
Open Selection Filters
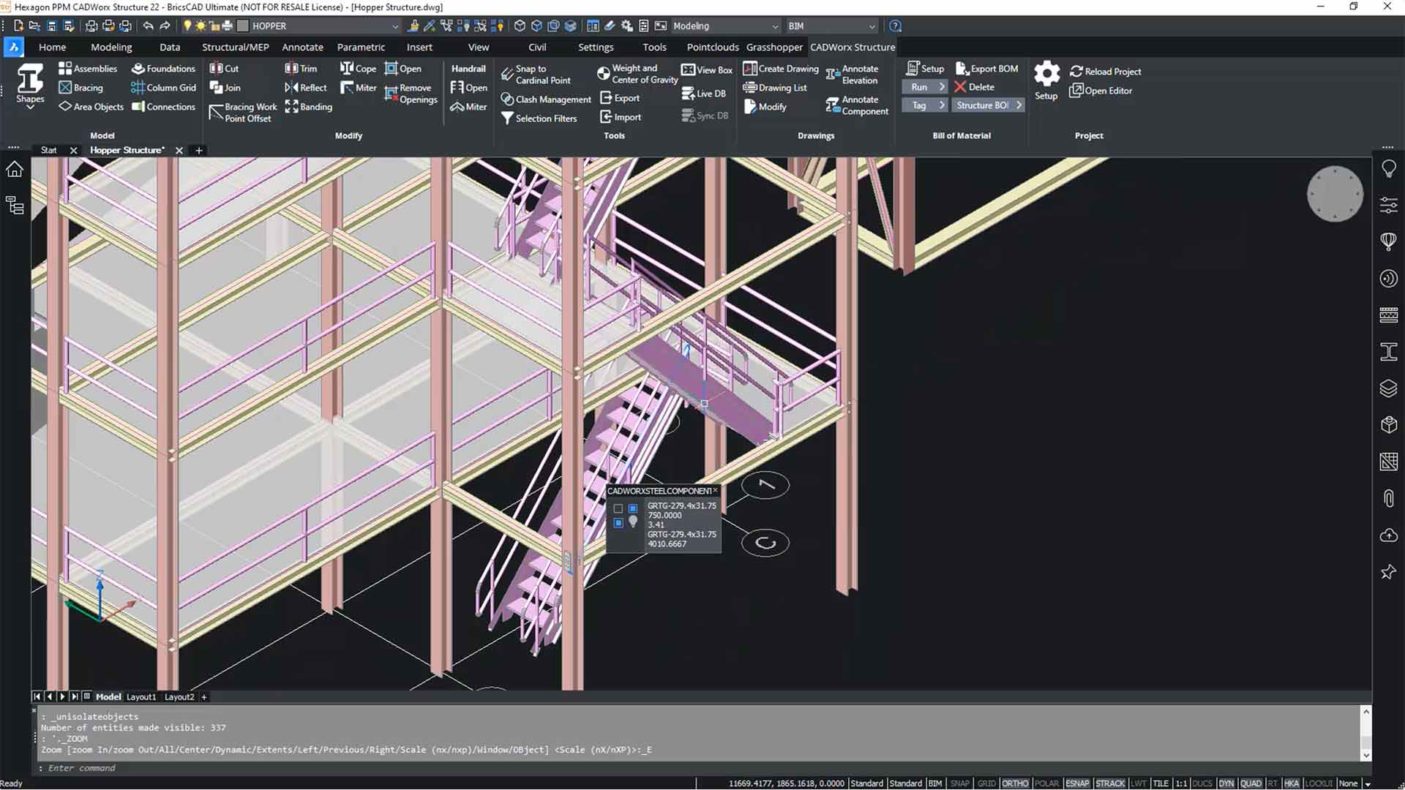(x=538, y=119)
